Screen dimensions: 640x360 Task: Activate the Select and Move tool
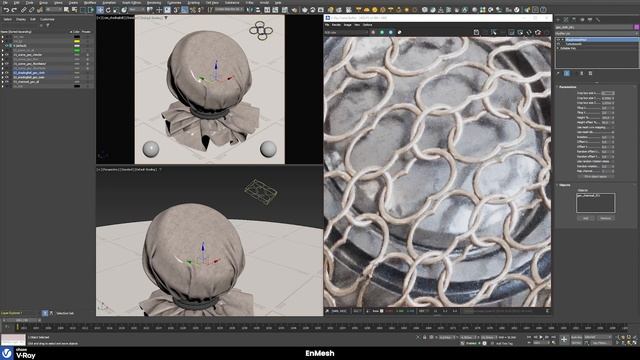100,10
